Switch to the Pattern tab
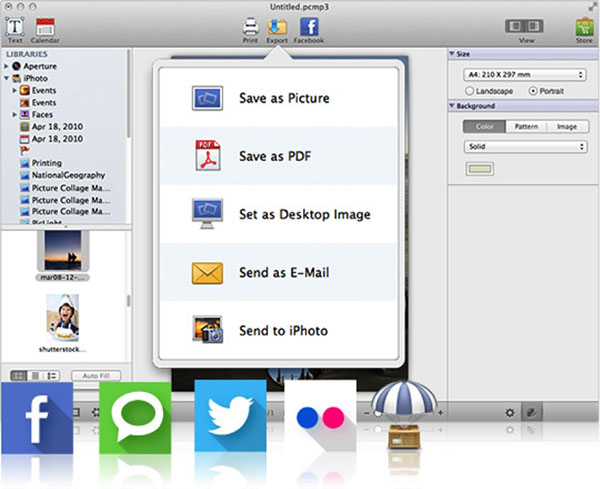Viewport: 600px width, 489px height. click(524, 127)
